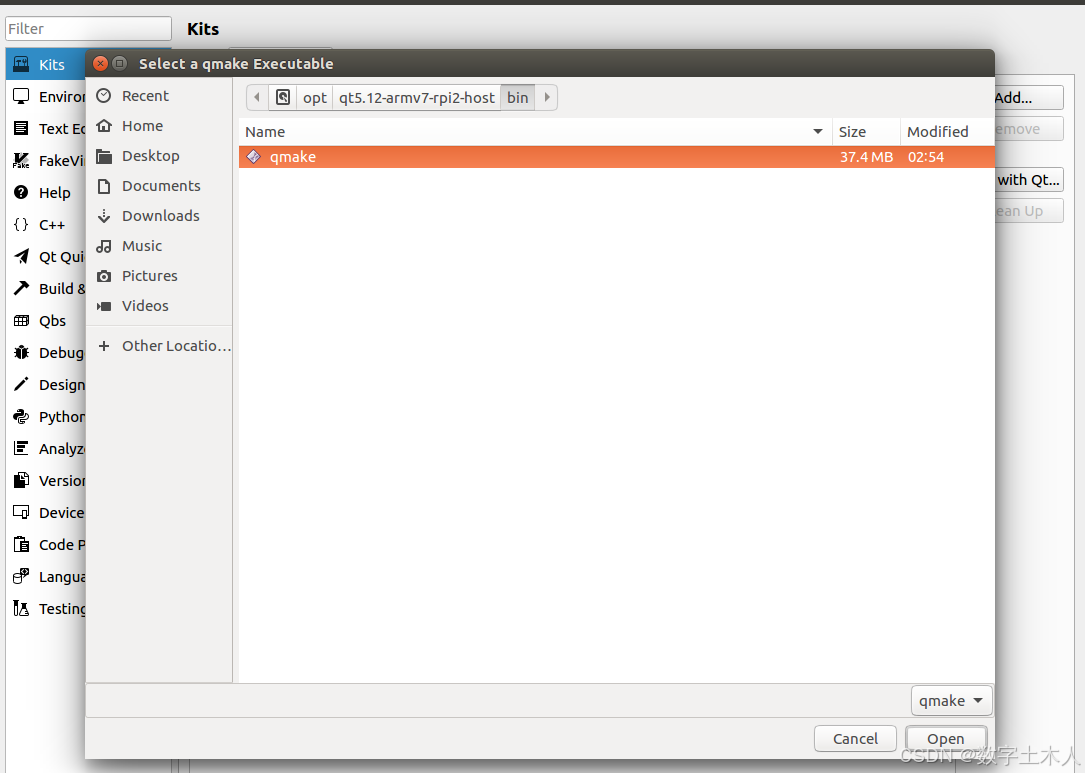Click the Code Pasting clipboard icon
Viewport: 1085px width, 773px height.
[21, 544]
